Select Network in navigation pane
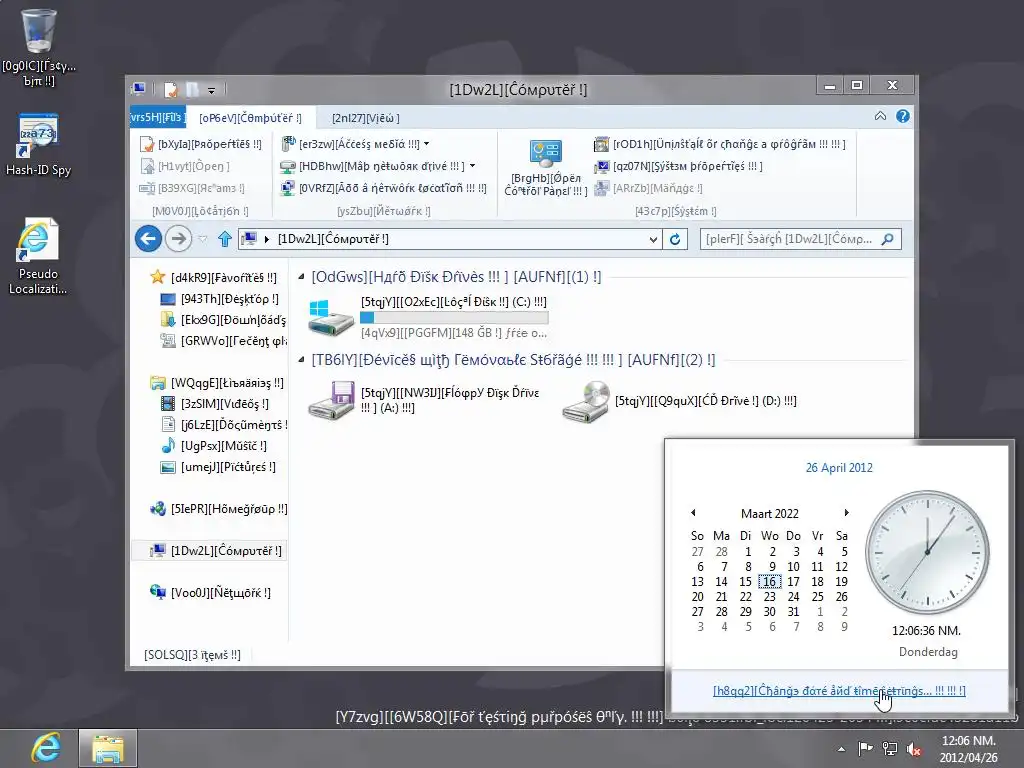 (210, 593)
